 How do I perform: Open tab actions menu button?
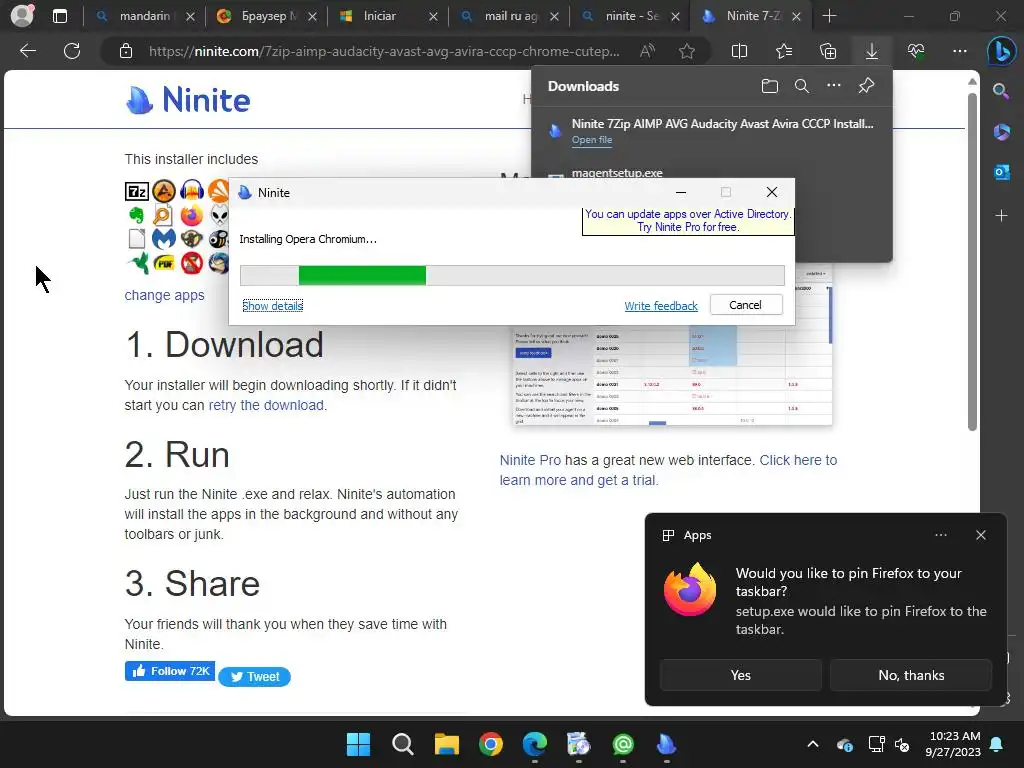[x=59, y=16]
